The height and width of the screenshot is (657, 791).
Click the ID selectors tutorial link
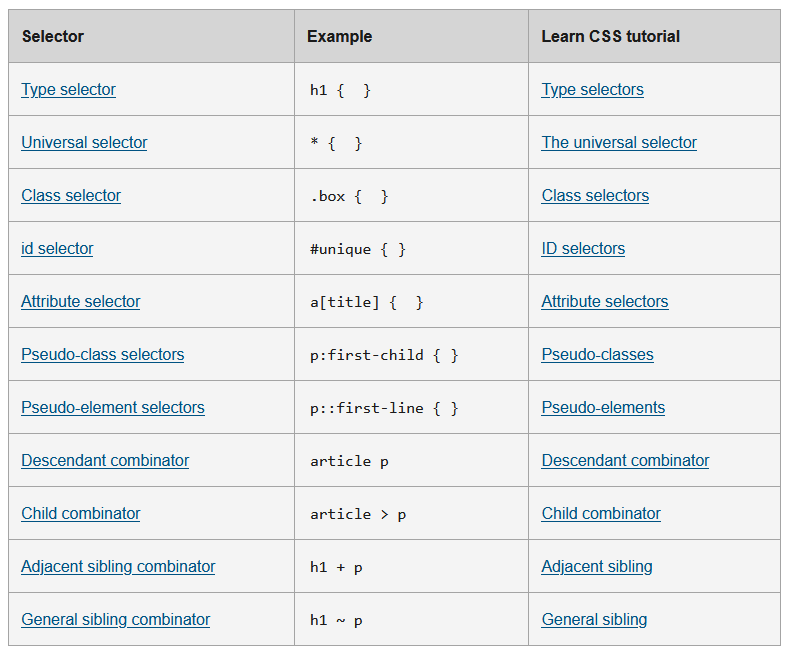click(583, 249)
